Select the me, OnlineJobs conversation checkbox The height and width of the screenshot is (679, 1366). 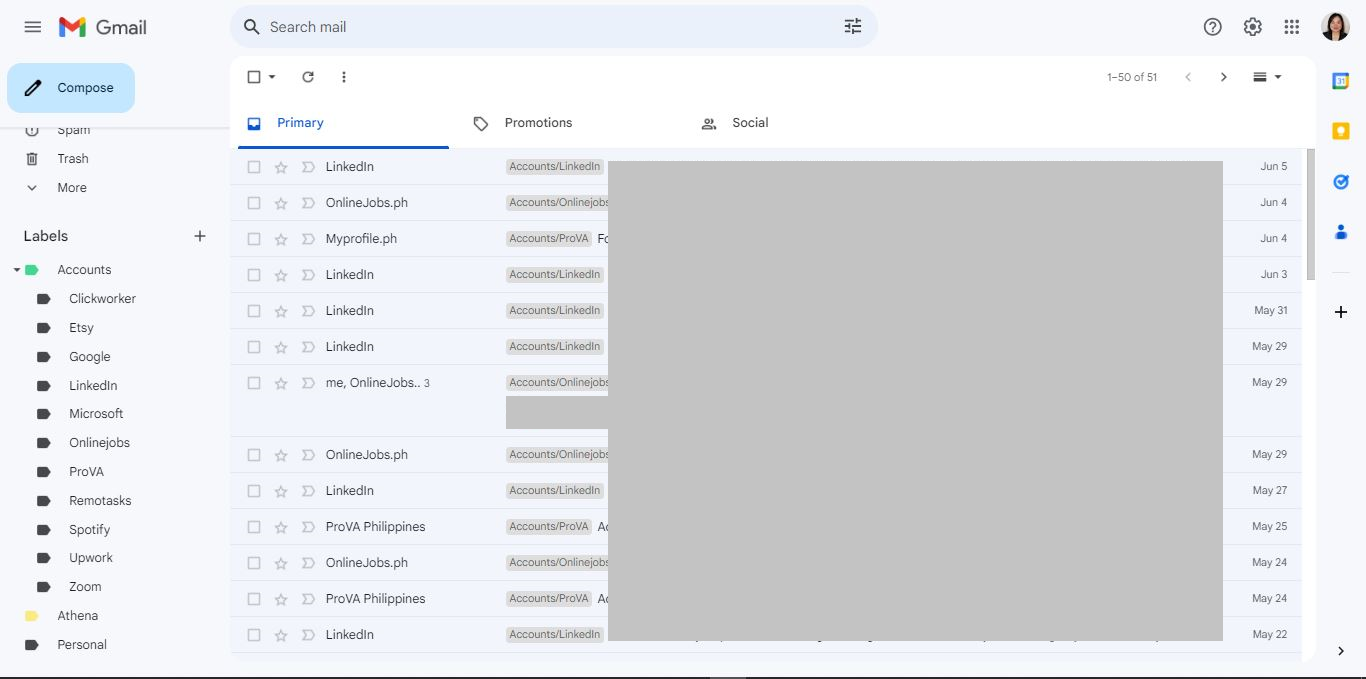click(254, 383)
